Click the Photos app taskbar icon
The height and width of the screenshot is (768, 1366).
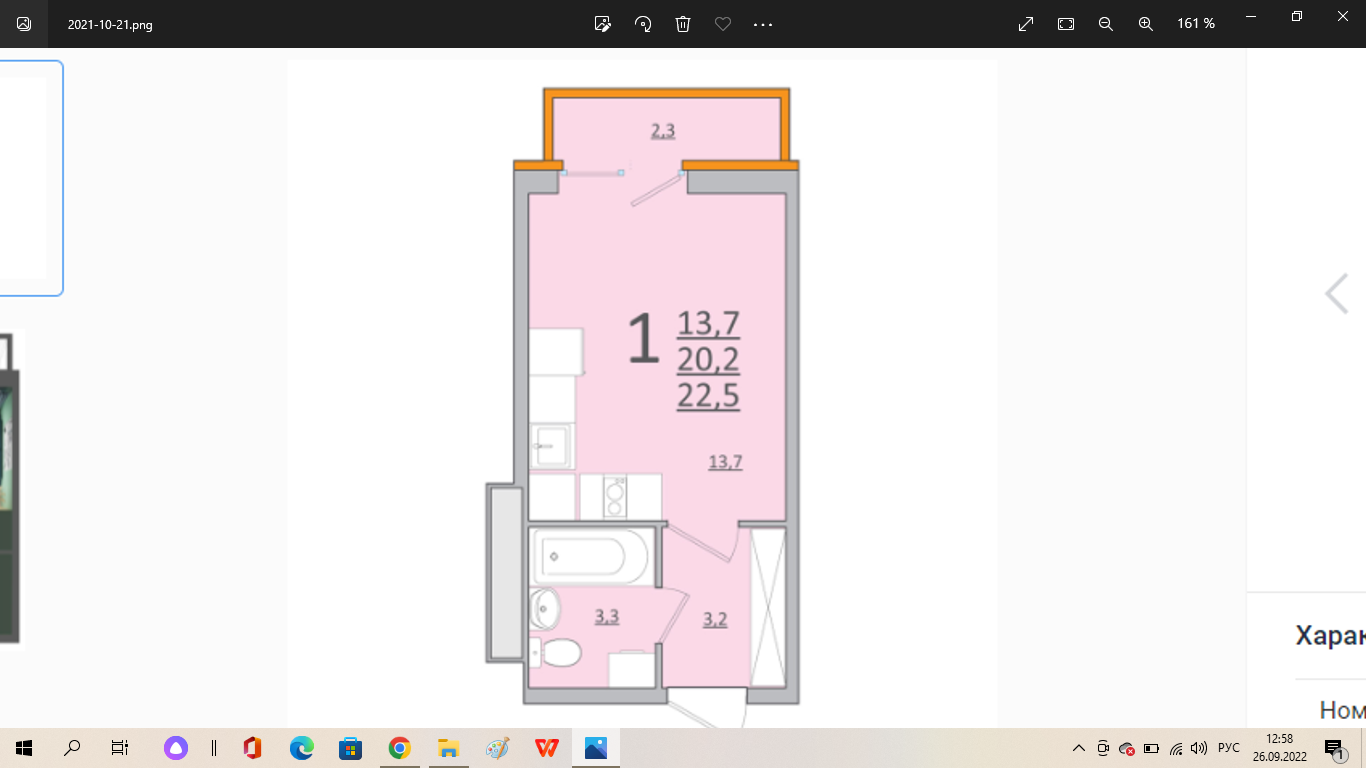[596, 748]
